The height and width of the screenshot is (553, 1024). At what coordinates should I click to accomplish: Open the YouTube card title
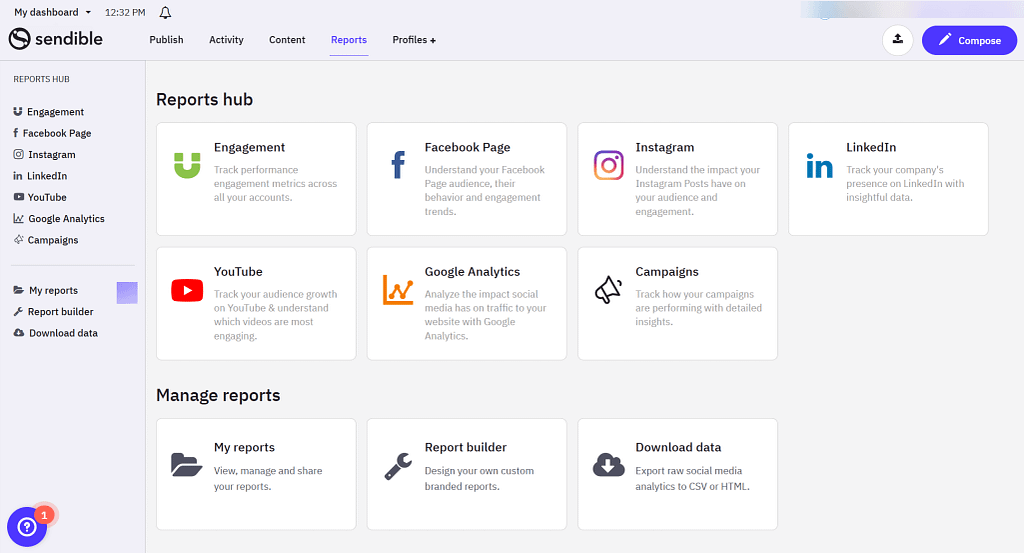click(x=238, y=272)
